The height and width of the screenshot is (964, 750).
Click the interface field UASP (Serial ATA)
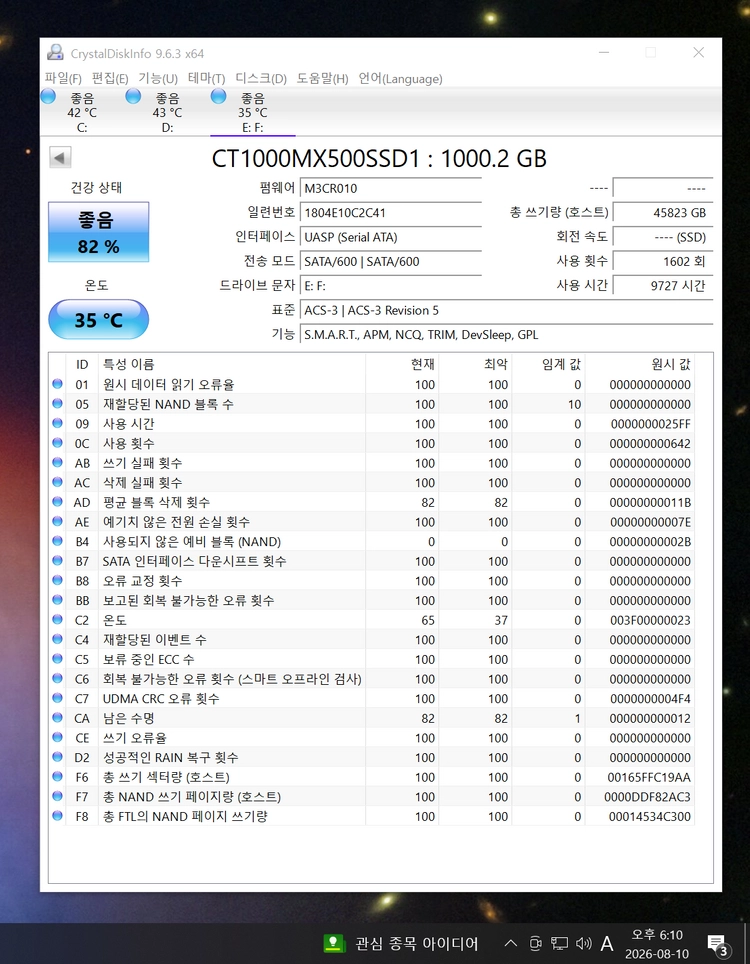point(390,237)
